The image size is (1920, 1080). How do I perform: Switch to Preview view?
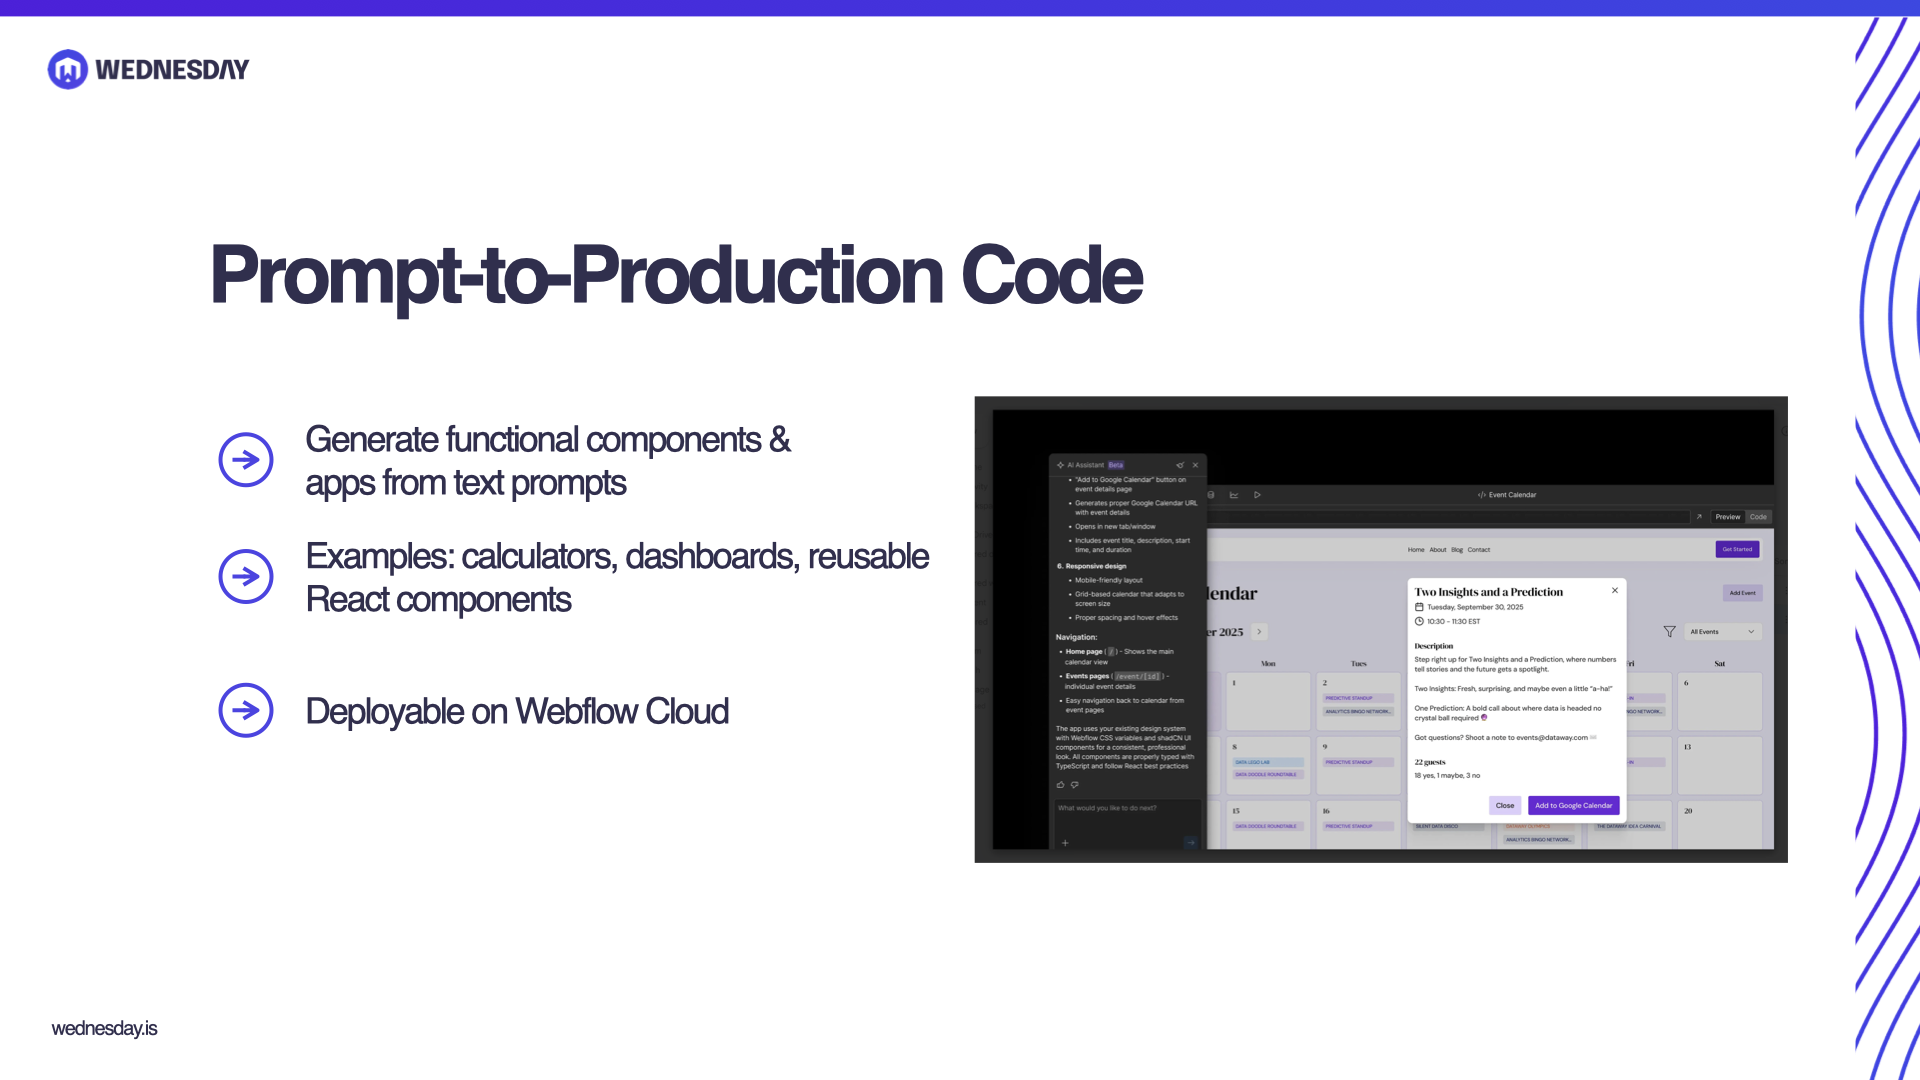click(x=1727, y=517)
